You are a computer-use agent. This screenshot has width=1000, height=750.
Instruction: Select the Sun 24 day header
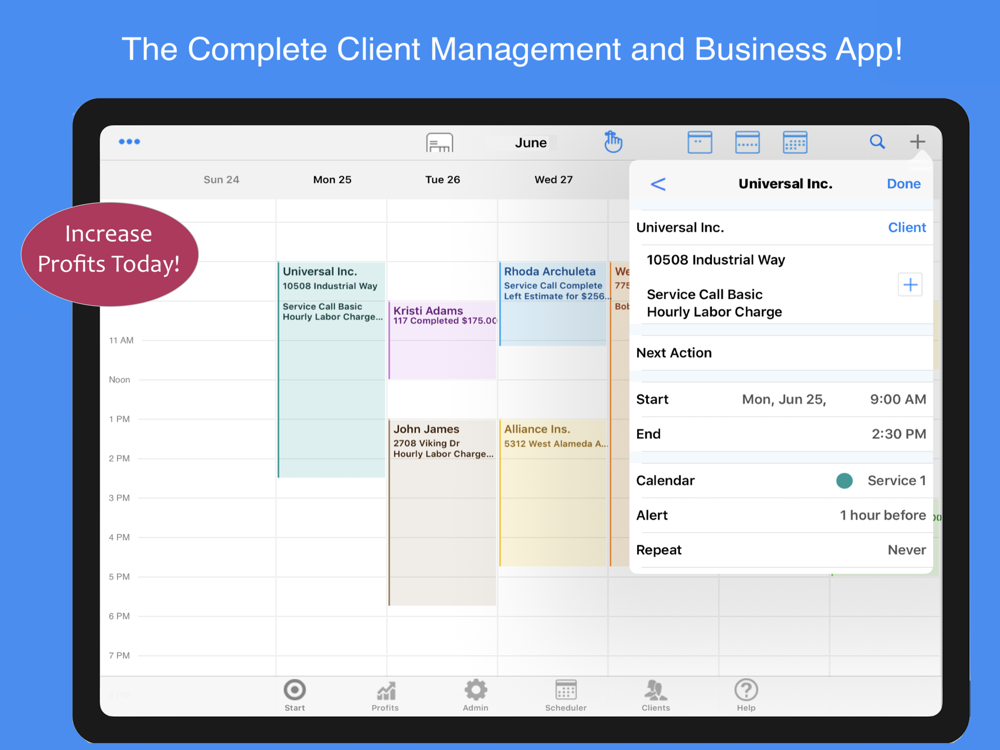click(221, 180)
